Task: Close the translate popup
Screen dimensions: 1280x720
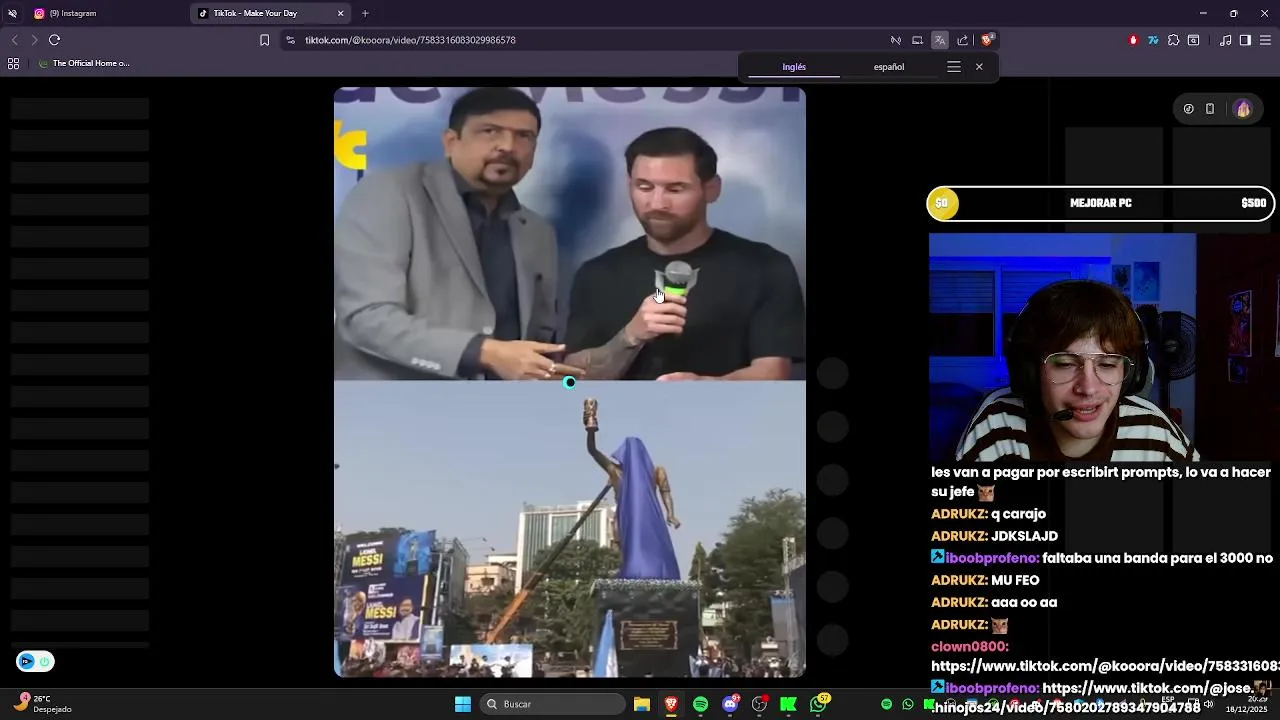Action: [x=979, y=67]
